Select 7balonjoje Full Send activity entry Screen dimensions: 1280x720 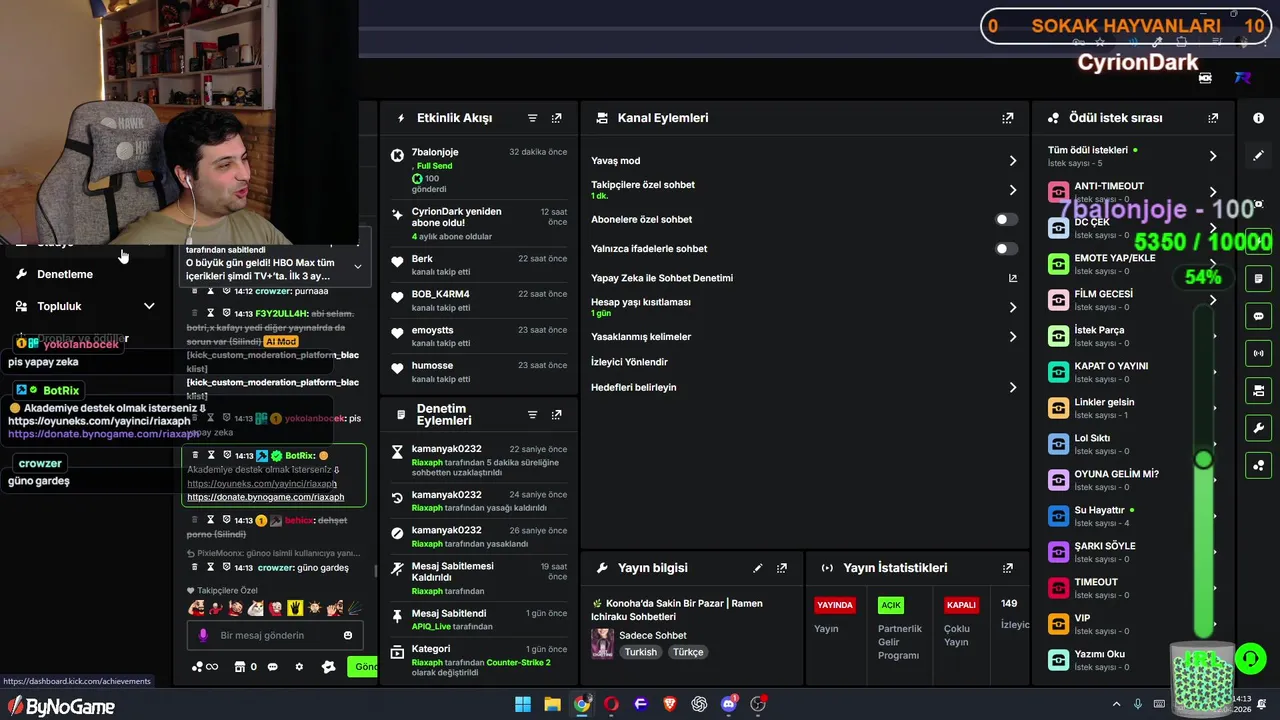click(x=478, y=170)
